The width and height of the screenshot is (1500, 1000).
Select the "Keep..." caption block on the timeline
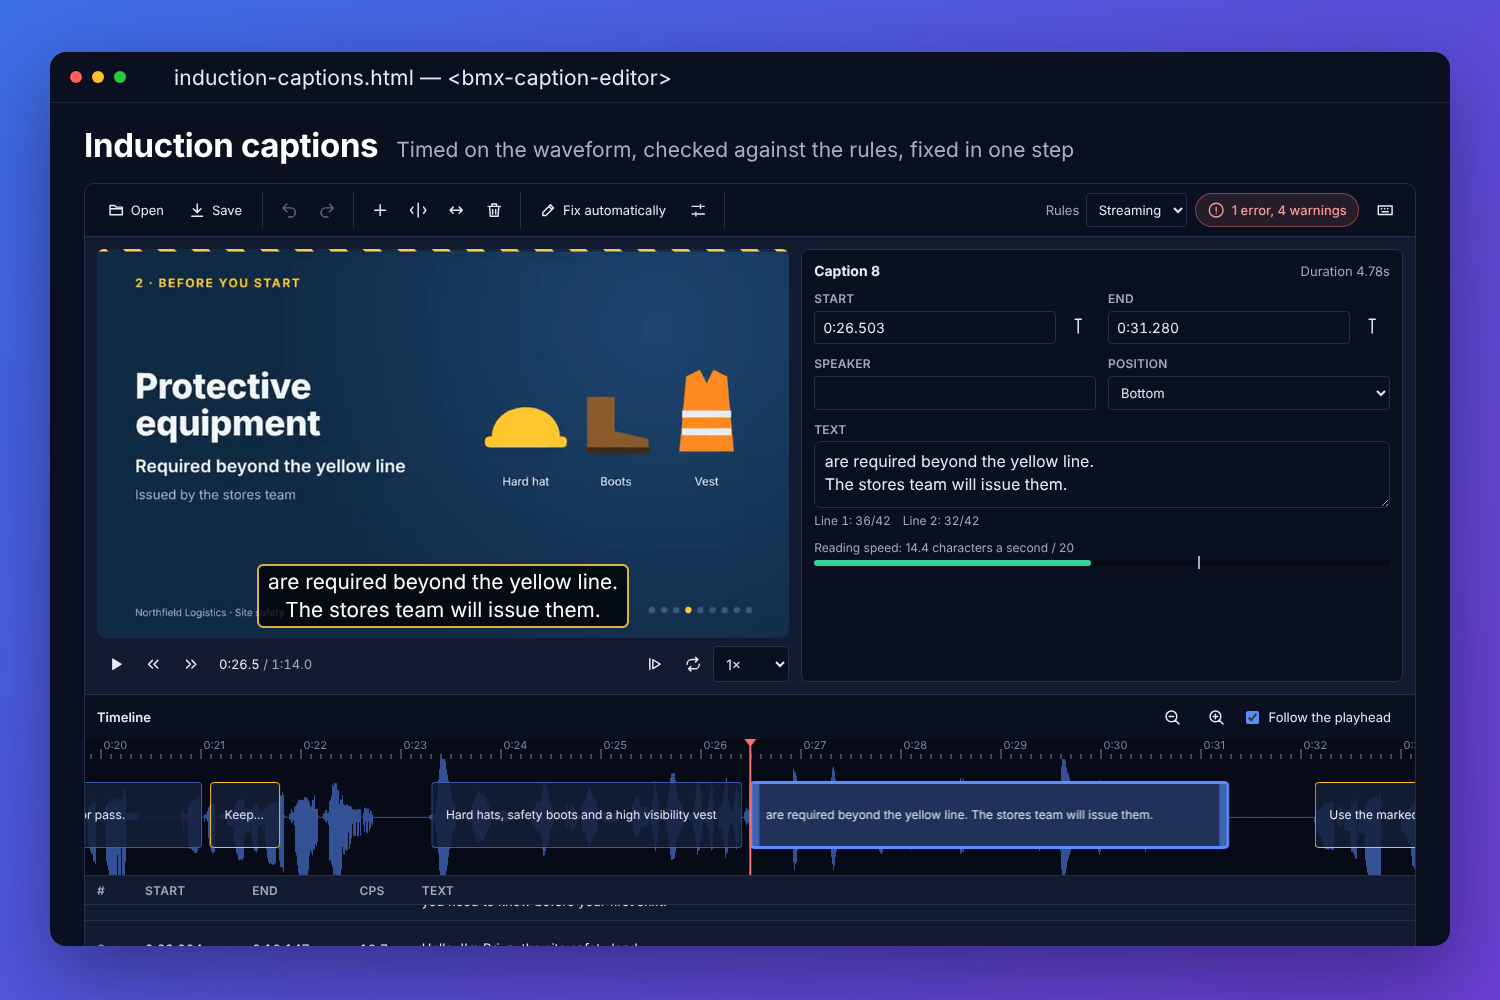pos(245,815)
